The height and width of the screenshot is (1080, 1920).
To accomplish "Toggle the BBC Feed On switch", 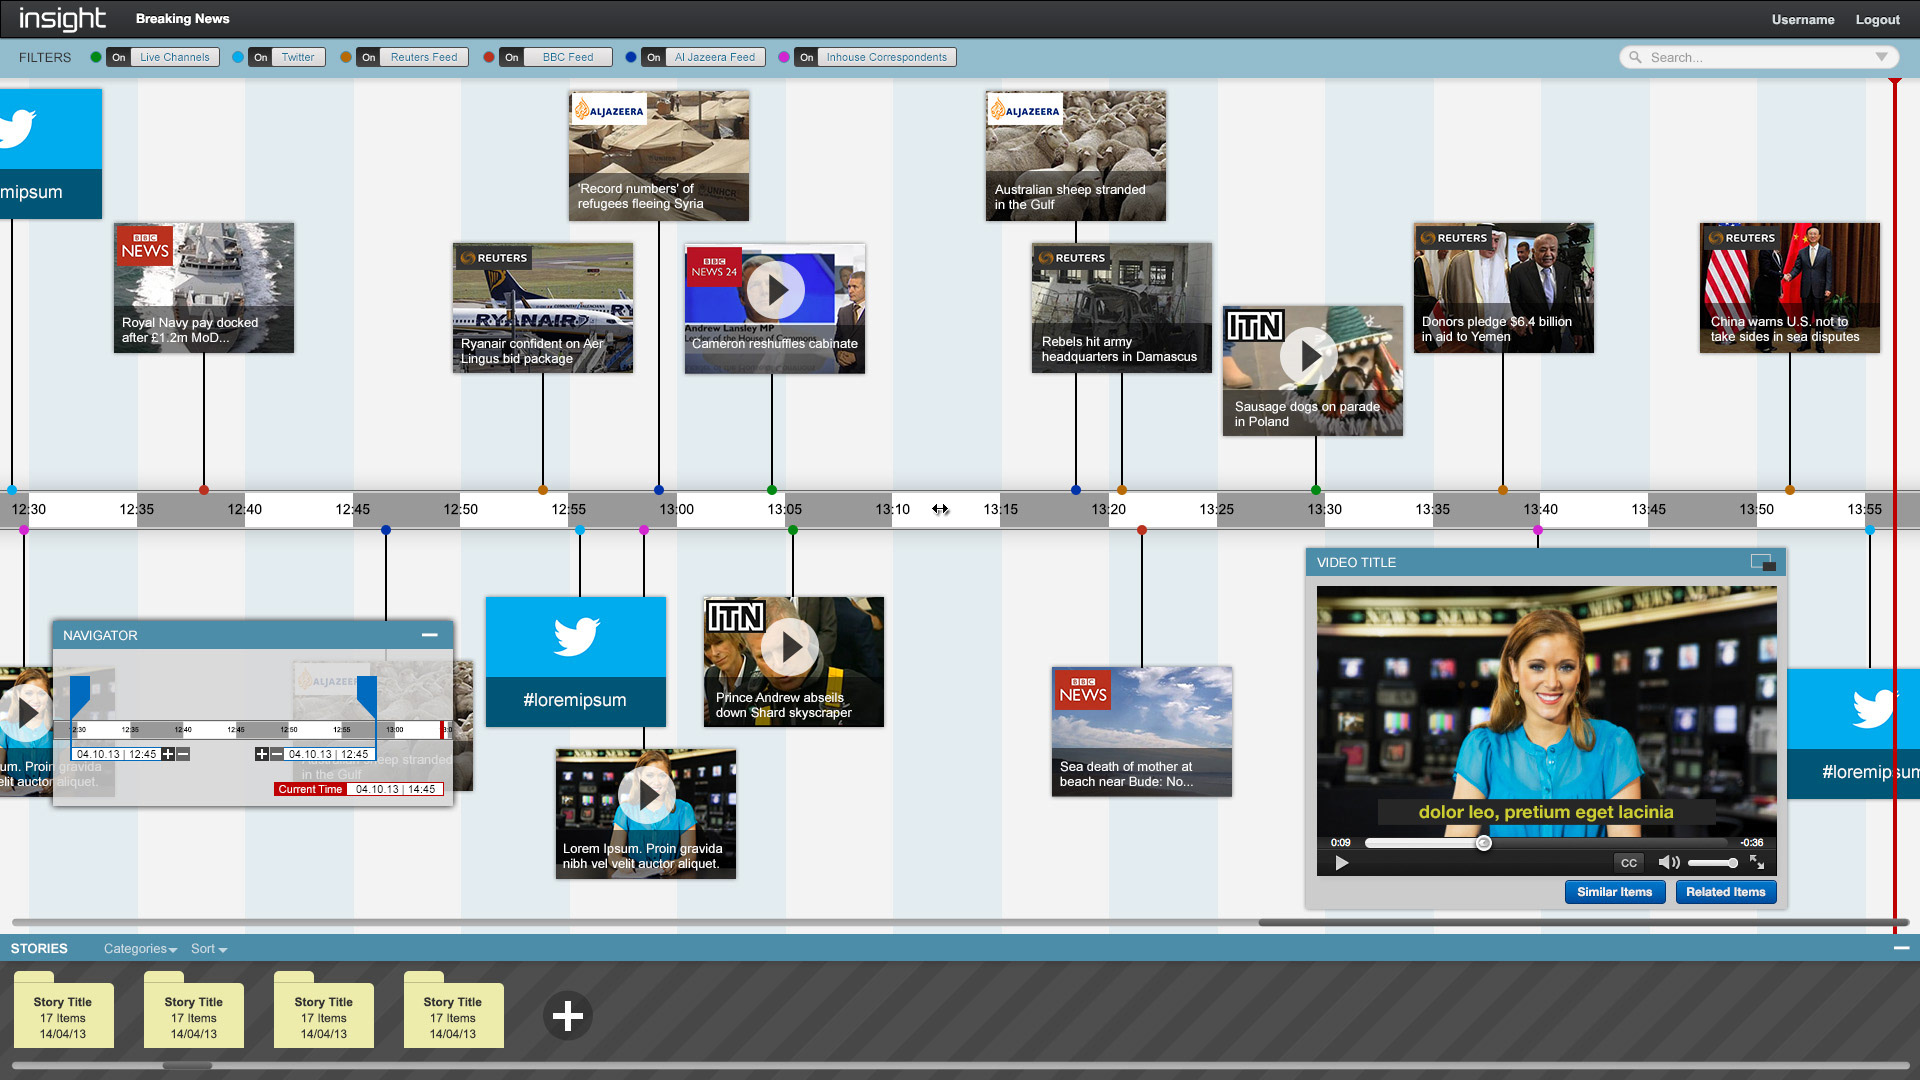I will click(x=511, y=57).
